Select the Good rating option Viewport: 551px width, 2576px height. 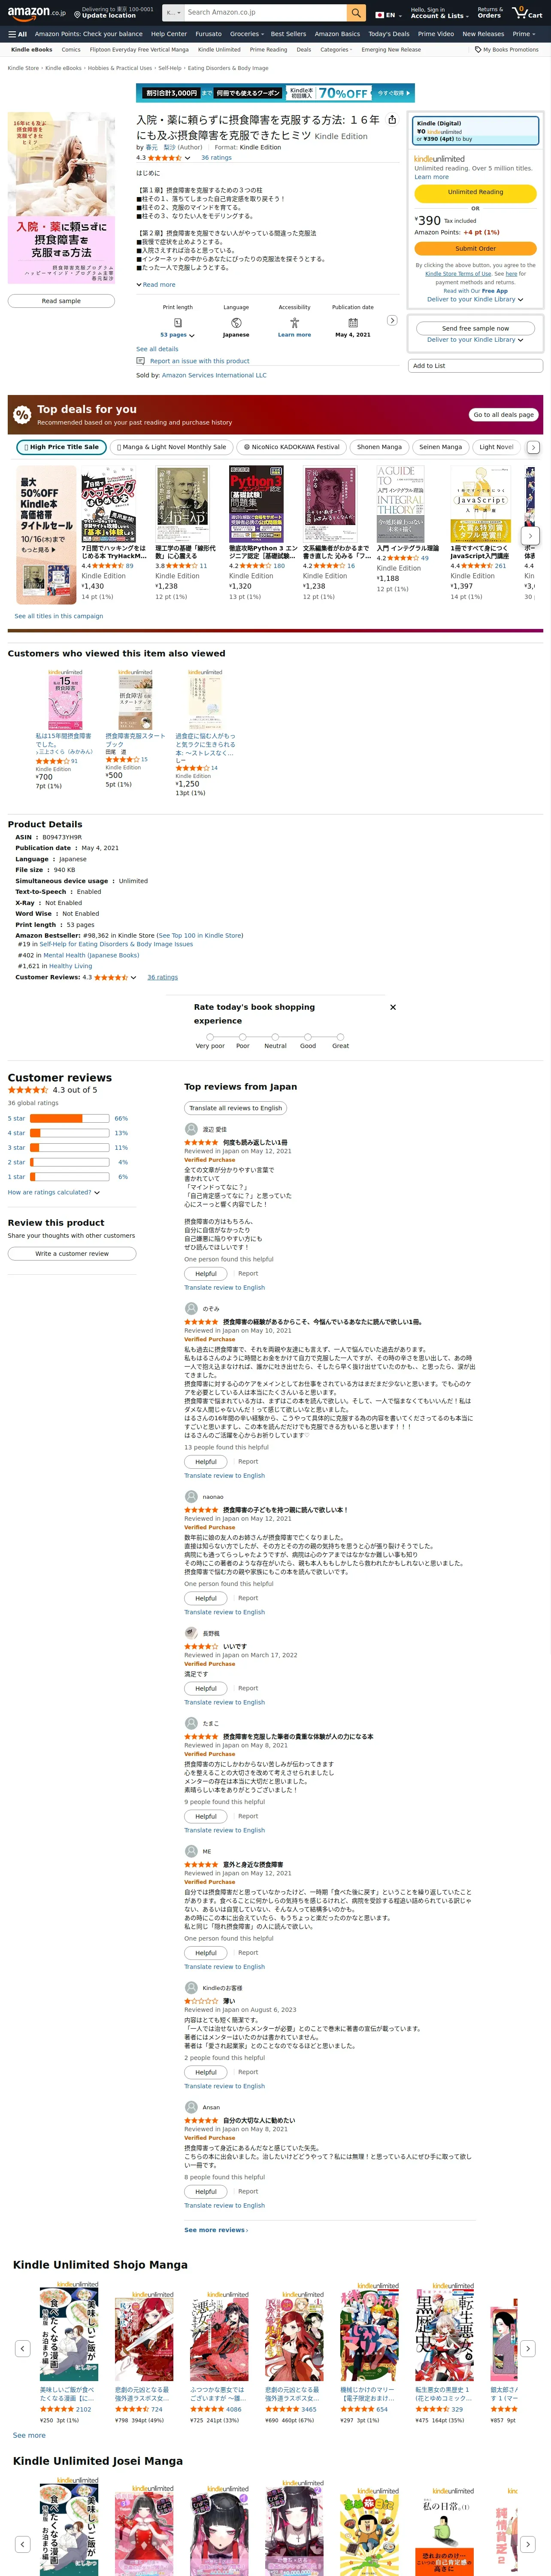308,1036
